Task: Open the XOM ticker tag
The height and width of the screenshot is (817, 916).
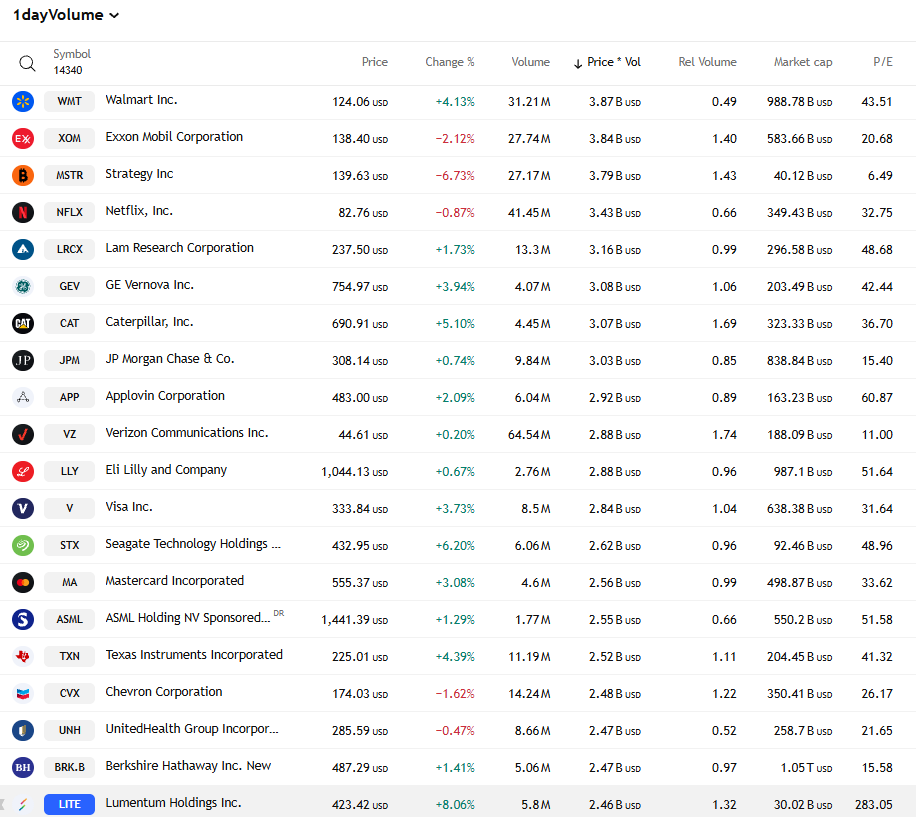Action: (x=70, y=138)
